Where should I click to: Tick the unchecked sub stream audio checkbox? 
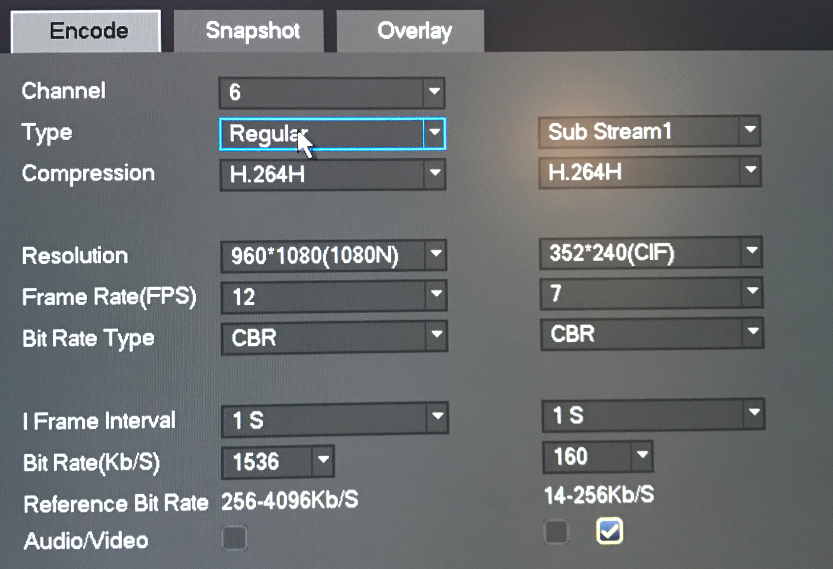click(556, 532)
